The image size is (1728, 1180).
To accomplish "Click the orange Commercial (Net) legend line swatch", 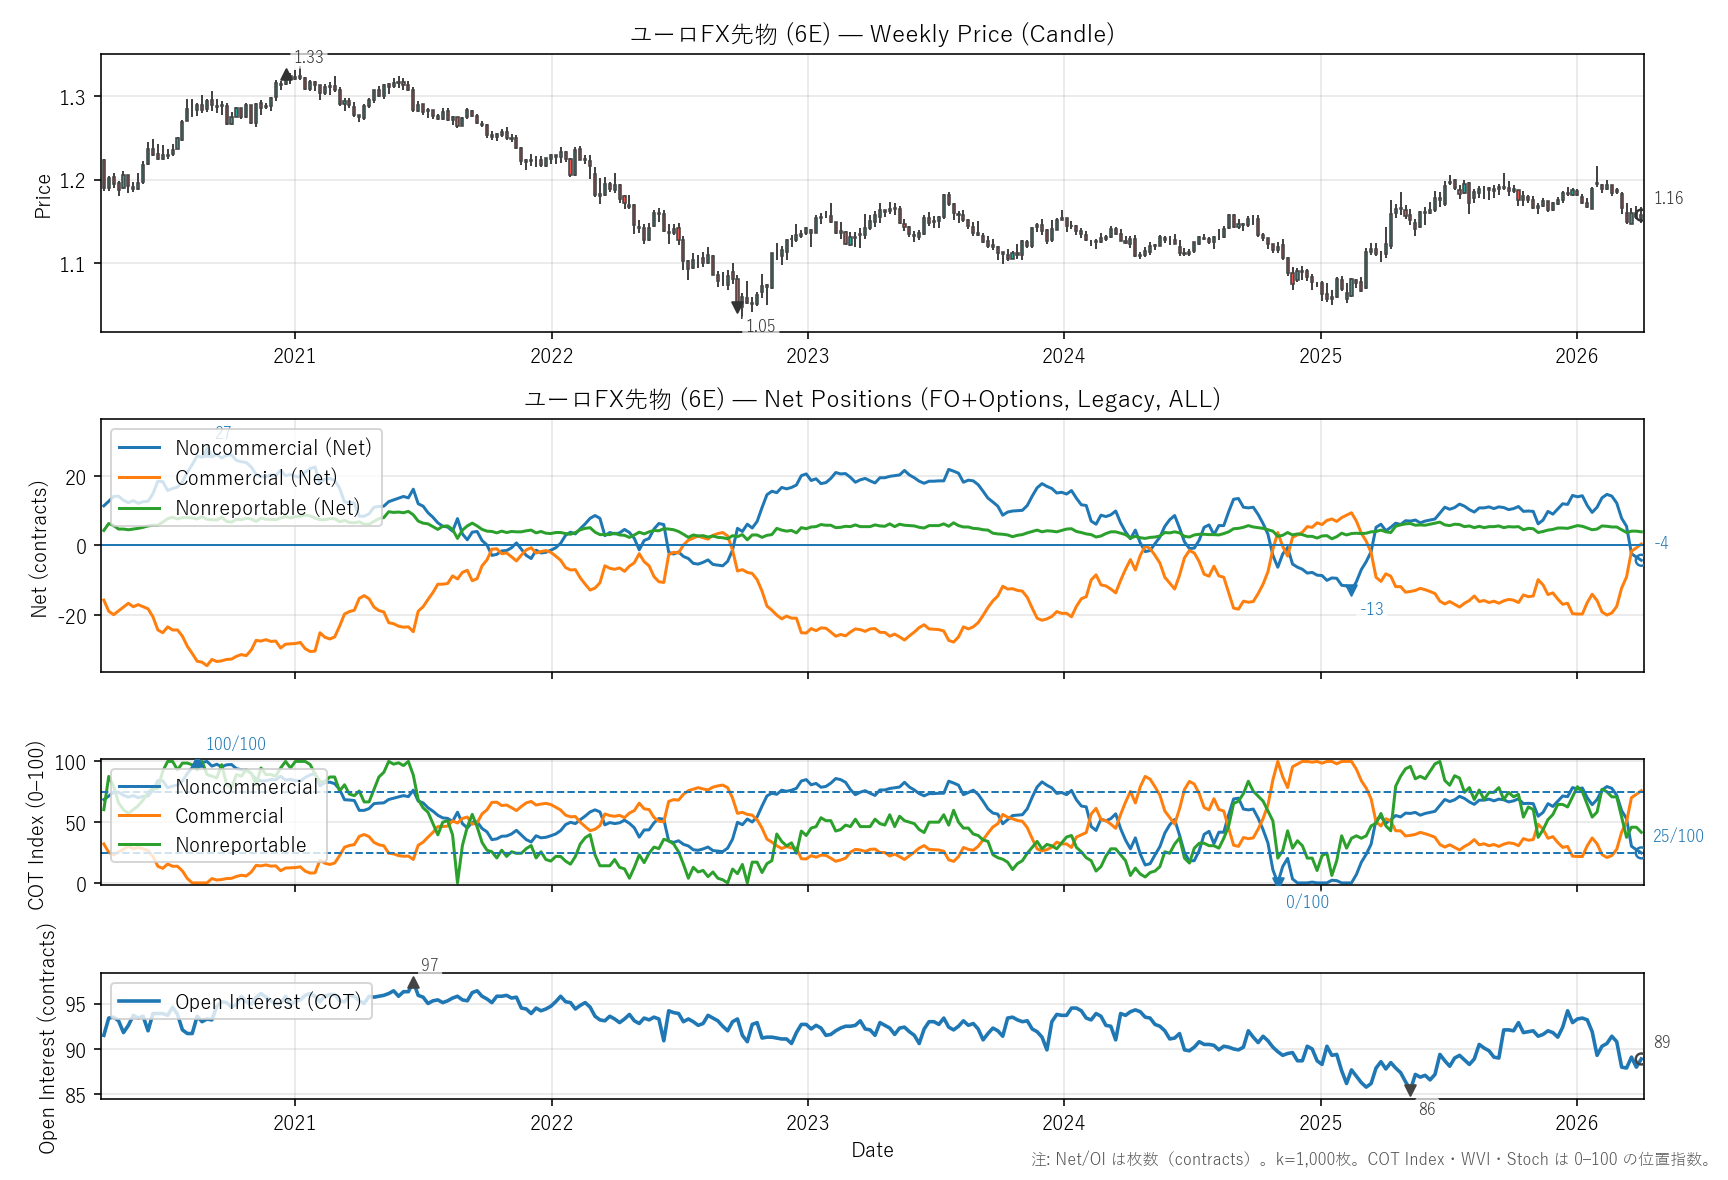I will 139,478.
